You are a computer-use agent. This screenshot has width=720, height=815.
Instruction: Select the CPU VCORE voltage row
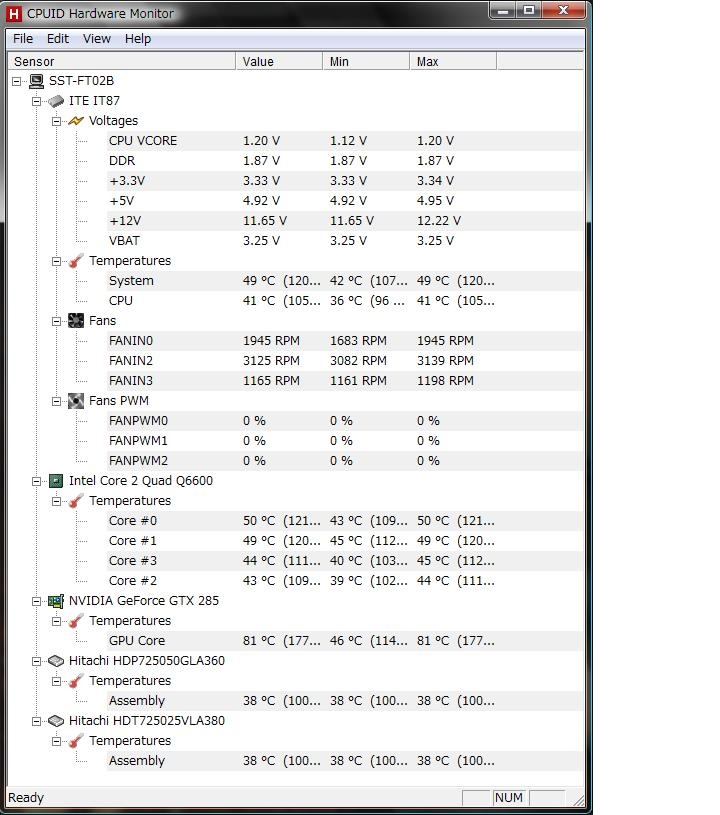point(143,141)
